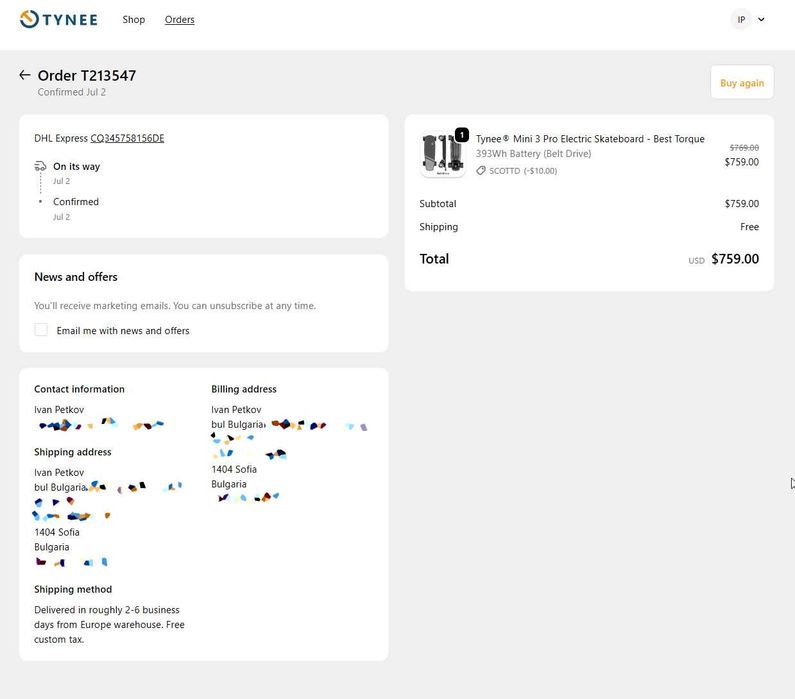Go to the Orders page
The height and width of the screenshot is (699, 795).
tap(179, 20)
